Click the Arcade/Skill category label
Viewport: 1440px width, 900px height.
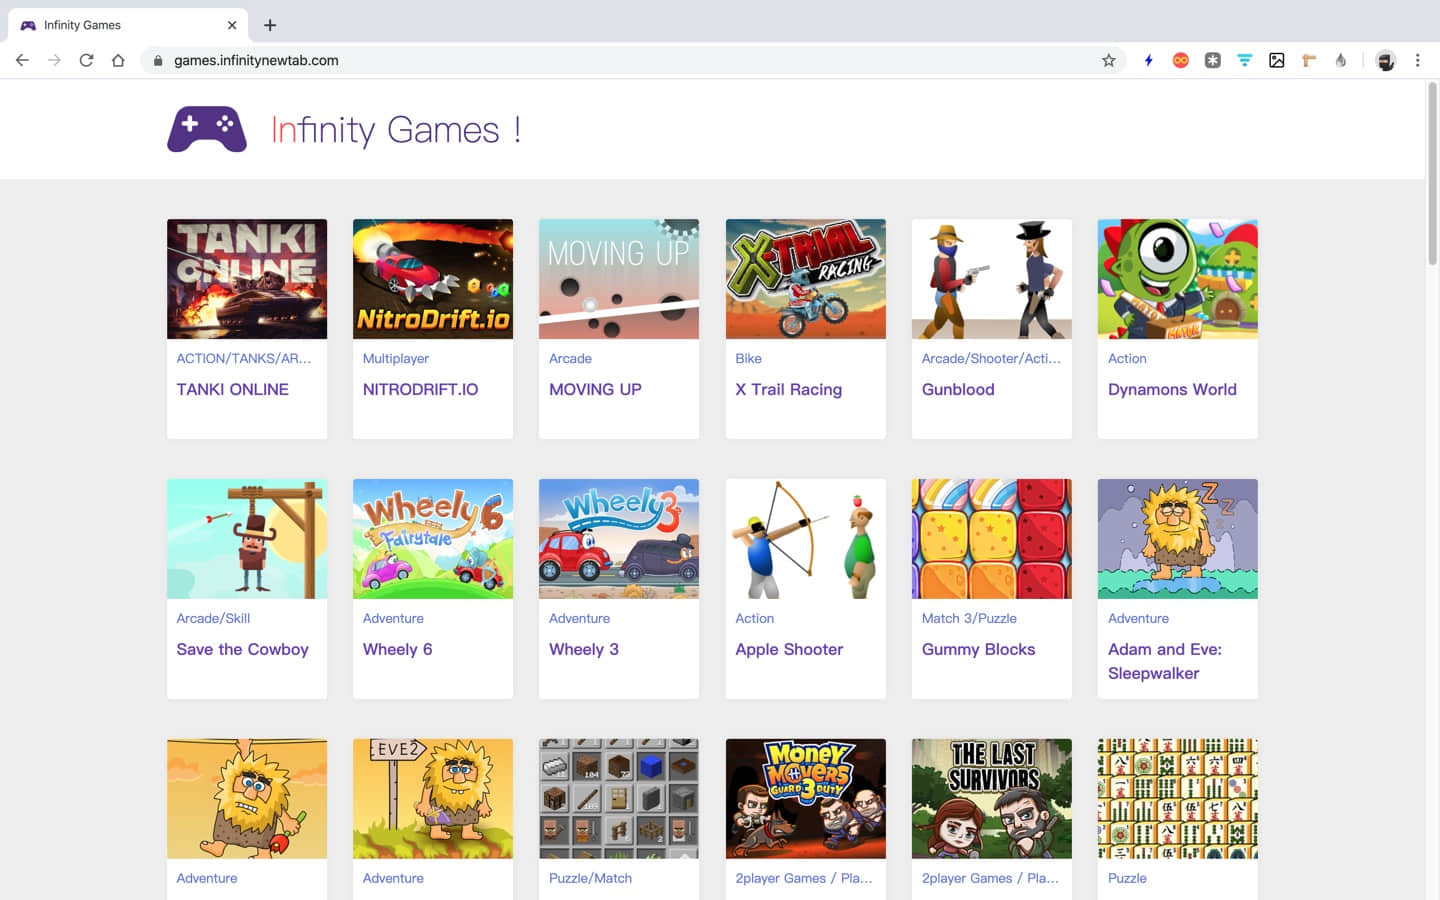point(213,618)
